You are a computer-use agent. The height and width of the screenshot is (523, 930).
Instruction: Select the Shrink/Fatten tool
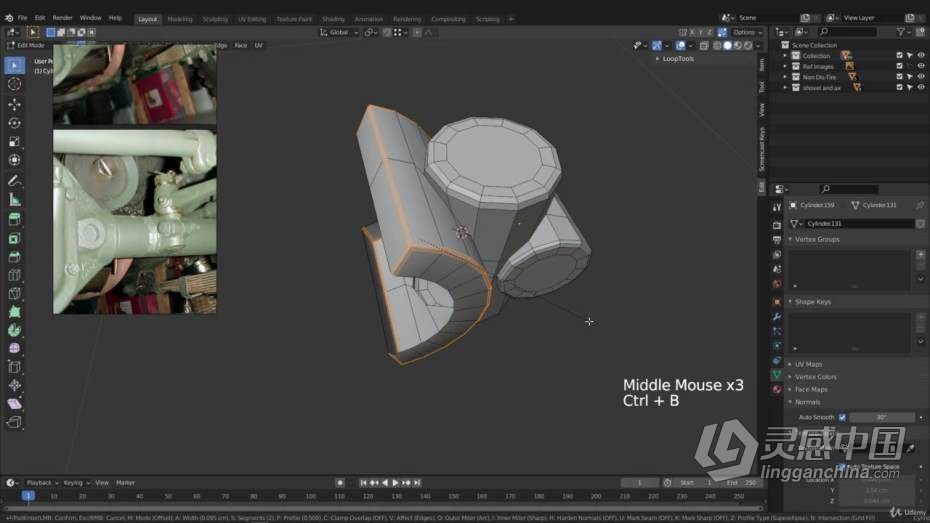14,385
